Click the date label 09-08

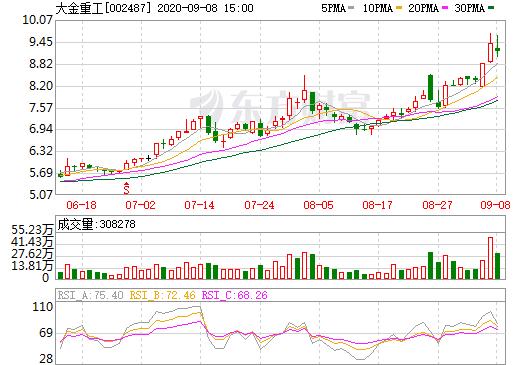point(495,205)
